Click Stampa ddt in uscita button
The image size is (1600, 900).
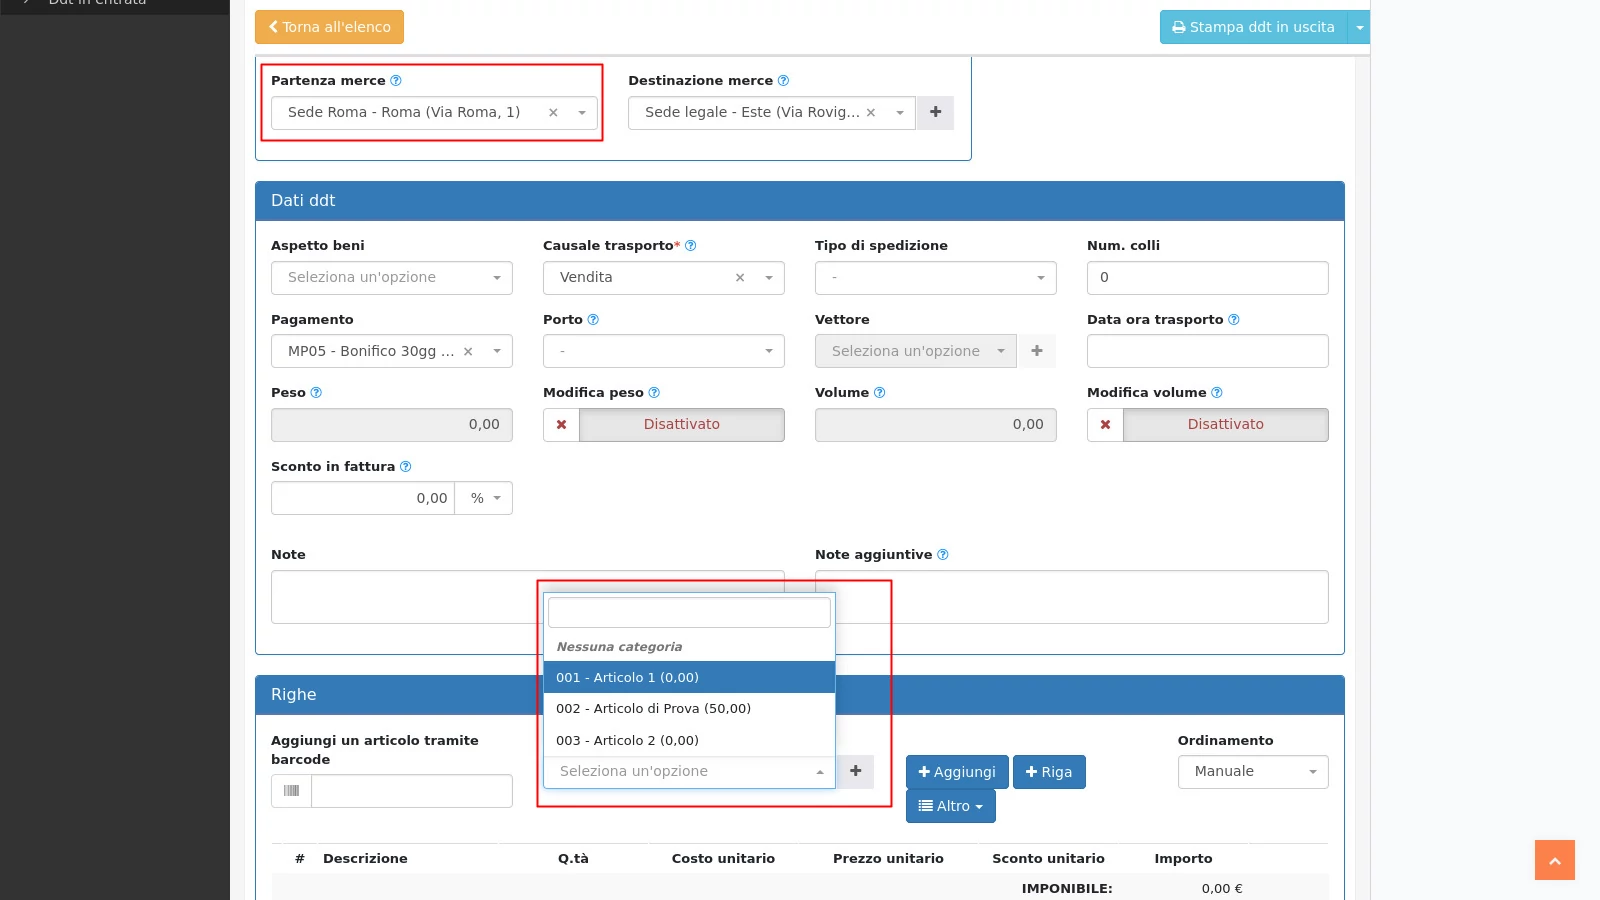(1253, 27)
